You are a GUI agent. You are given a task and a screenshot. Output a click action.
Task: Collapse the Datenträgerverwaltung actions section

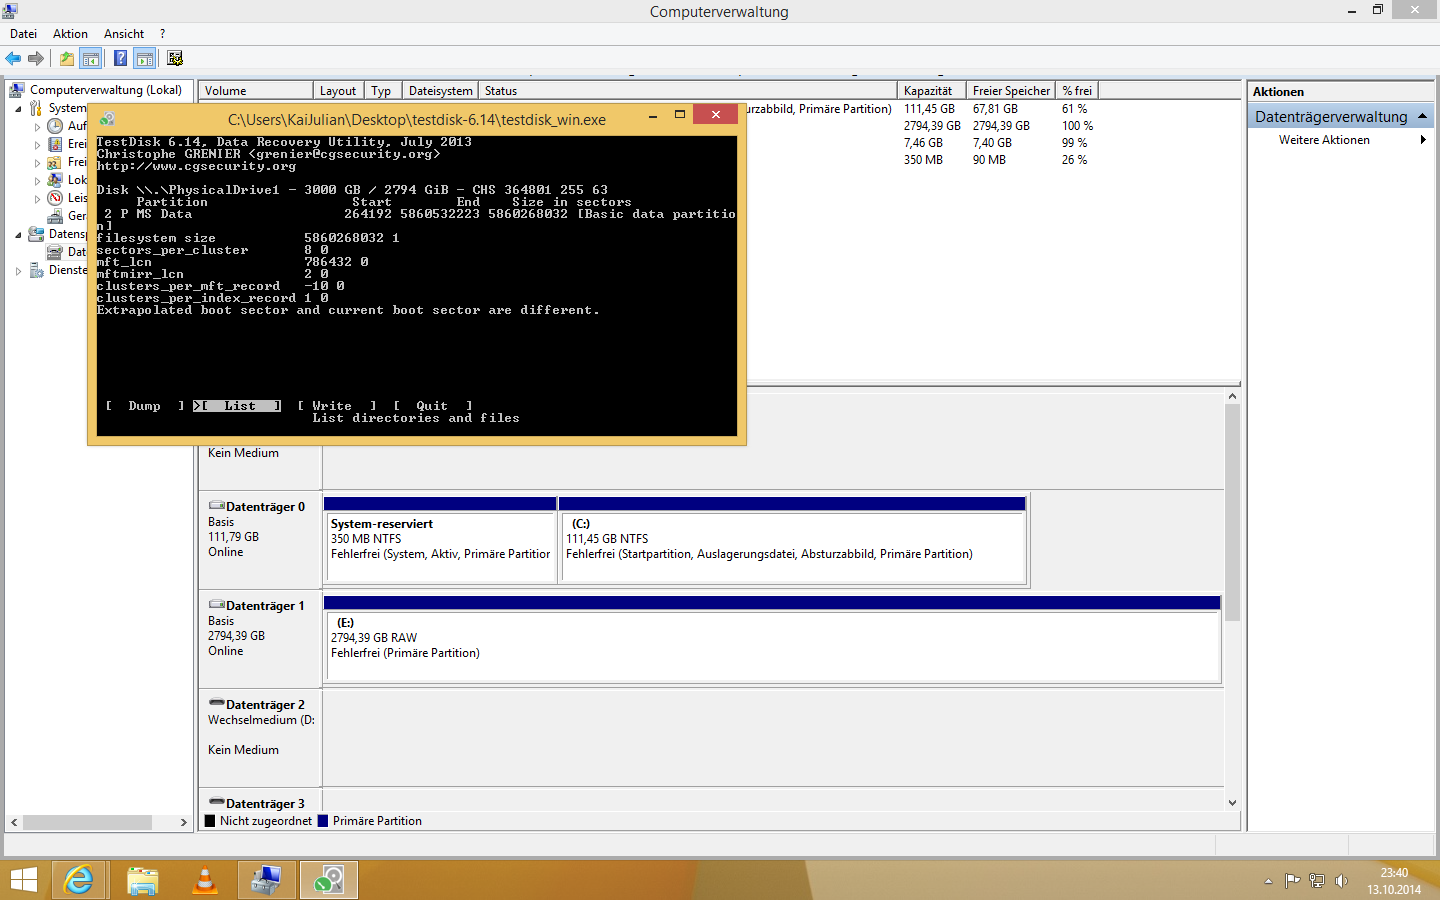pyautogui.click(x=1423, y=116)
